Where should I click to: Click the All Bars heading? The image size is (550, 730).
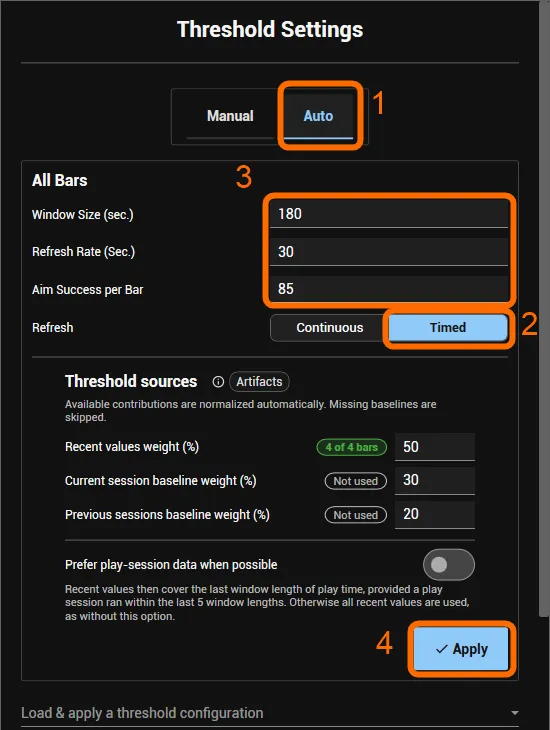(x=60, y=180)
